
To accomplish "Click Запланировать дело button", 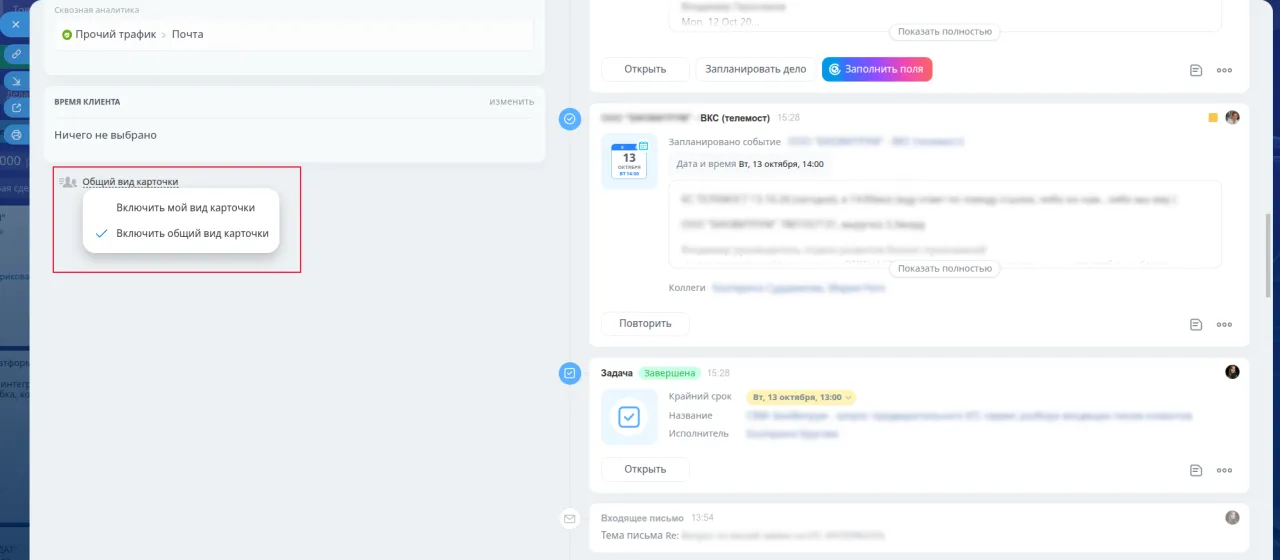I will (x=755, y=69).
